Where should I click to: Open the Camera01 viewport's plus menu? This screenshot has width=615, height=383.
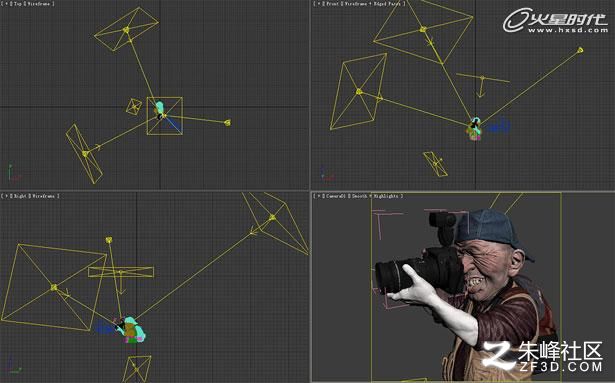pyautogui.click(x=320, y=195)
